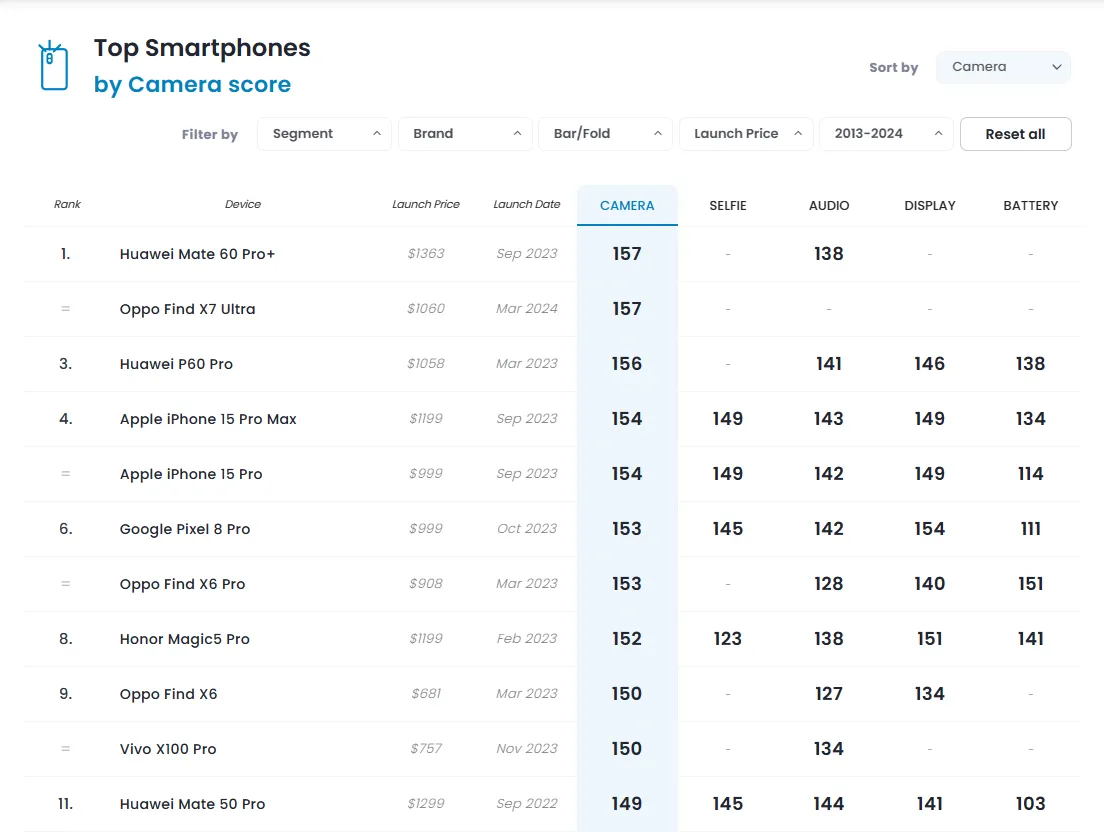Click audio score 134 for Vivo X100 Pro
1104x832 pixels.
[829, 749]
